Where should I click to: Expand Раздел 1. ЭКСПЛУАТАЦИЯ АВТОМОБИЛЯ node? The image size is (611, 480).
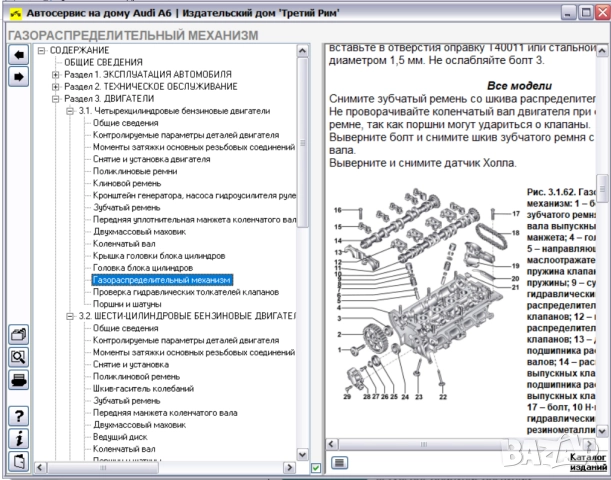pyautogui.click(x=55, y=75)
